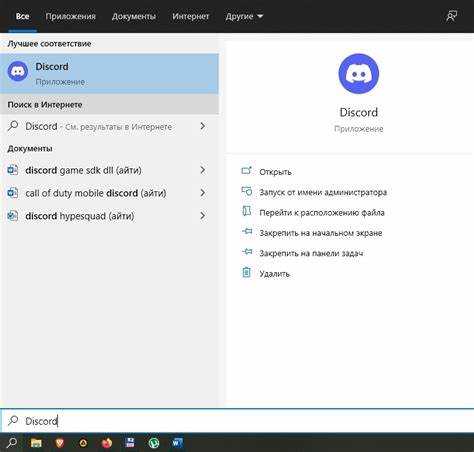Image resolution: width=474 pixels, height=452 pixels.
Task: Select Discord - См. результаты в Интернете
Action: click(109, 126)
